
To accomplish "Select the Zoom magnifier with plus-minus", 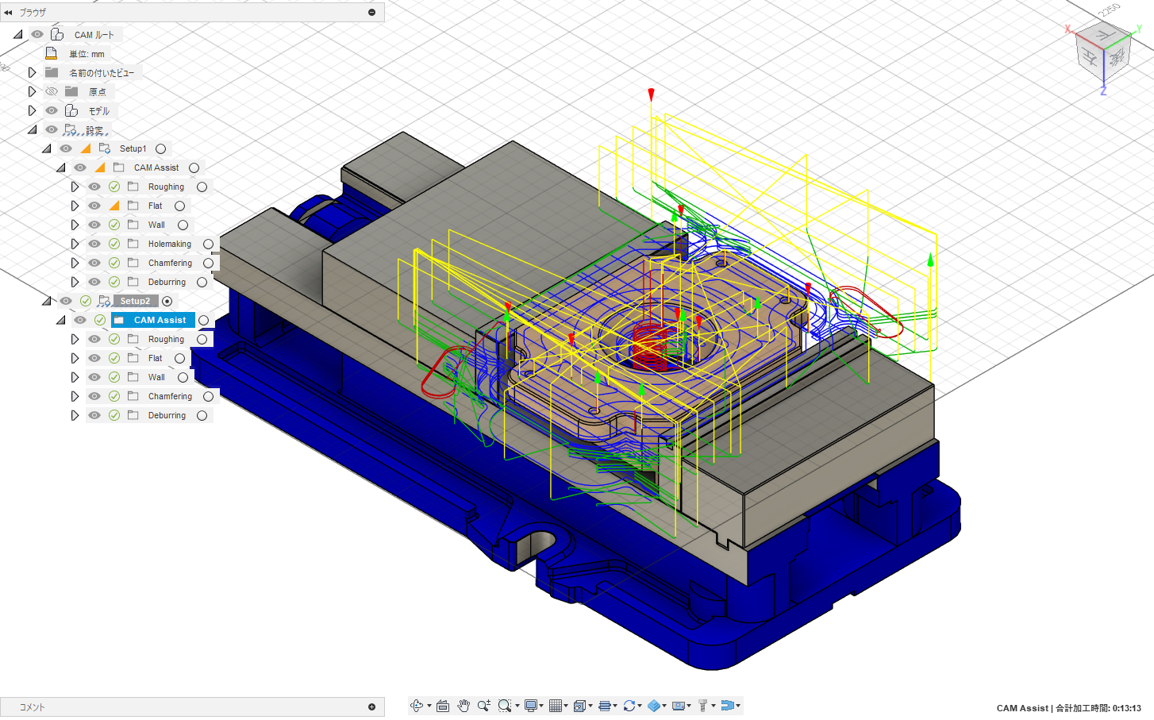I will coord(484,705).
